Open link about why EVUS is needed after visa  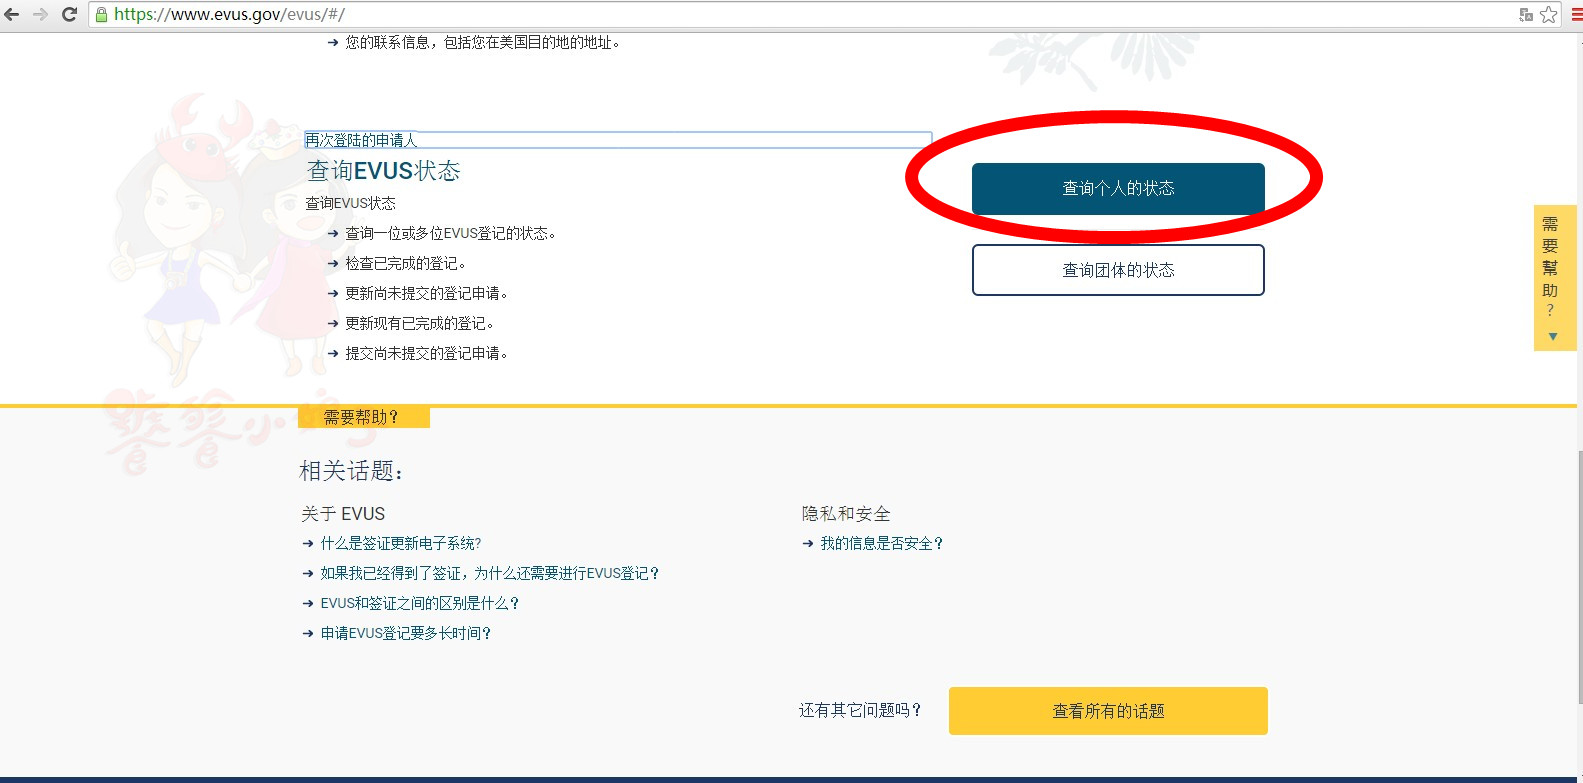489,573
